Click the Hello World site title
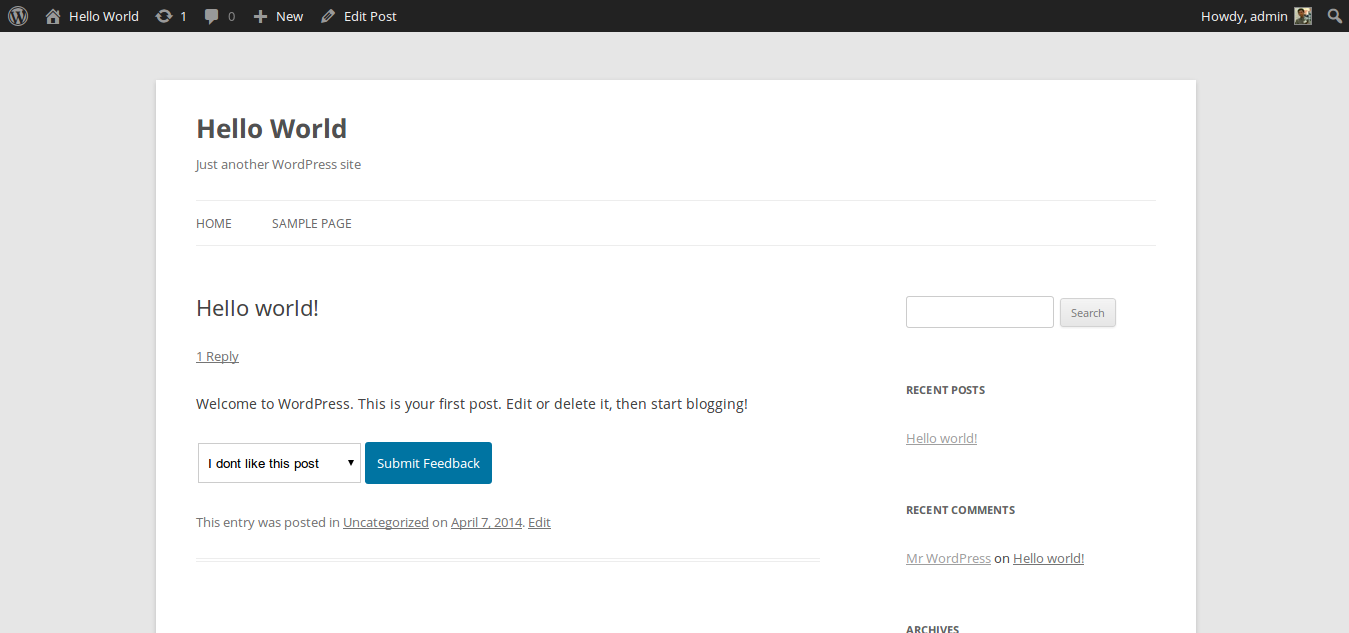The height and width of the screenshot is (633, 1349). (x=272, y=129)
